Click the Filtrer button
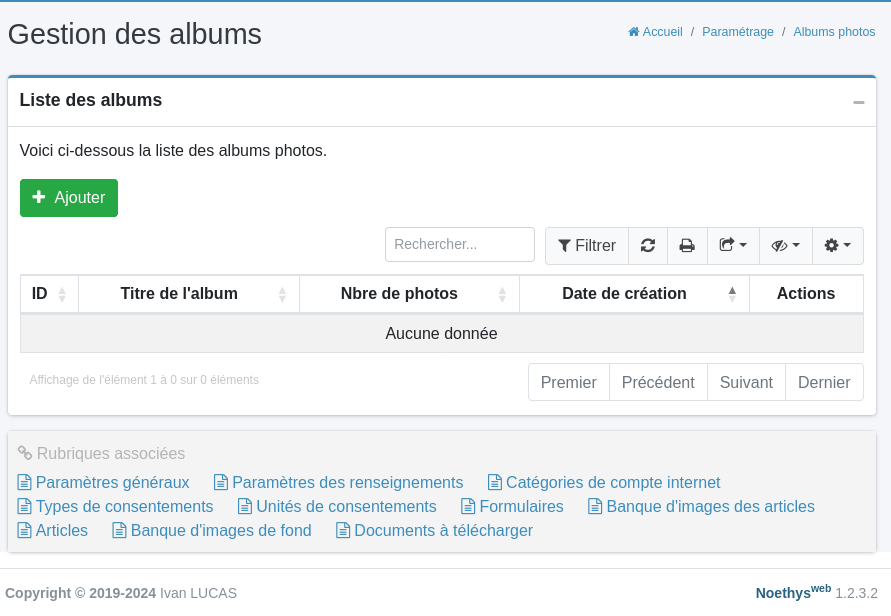This screenshot has width=891, height=616. 587,246
